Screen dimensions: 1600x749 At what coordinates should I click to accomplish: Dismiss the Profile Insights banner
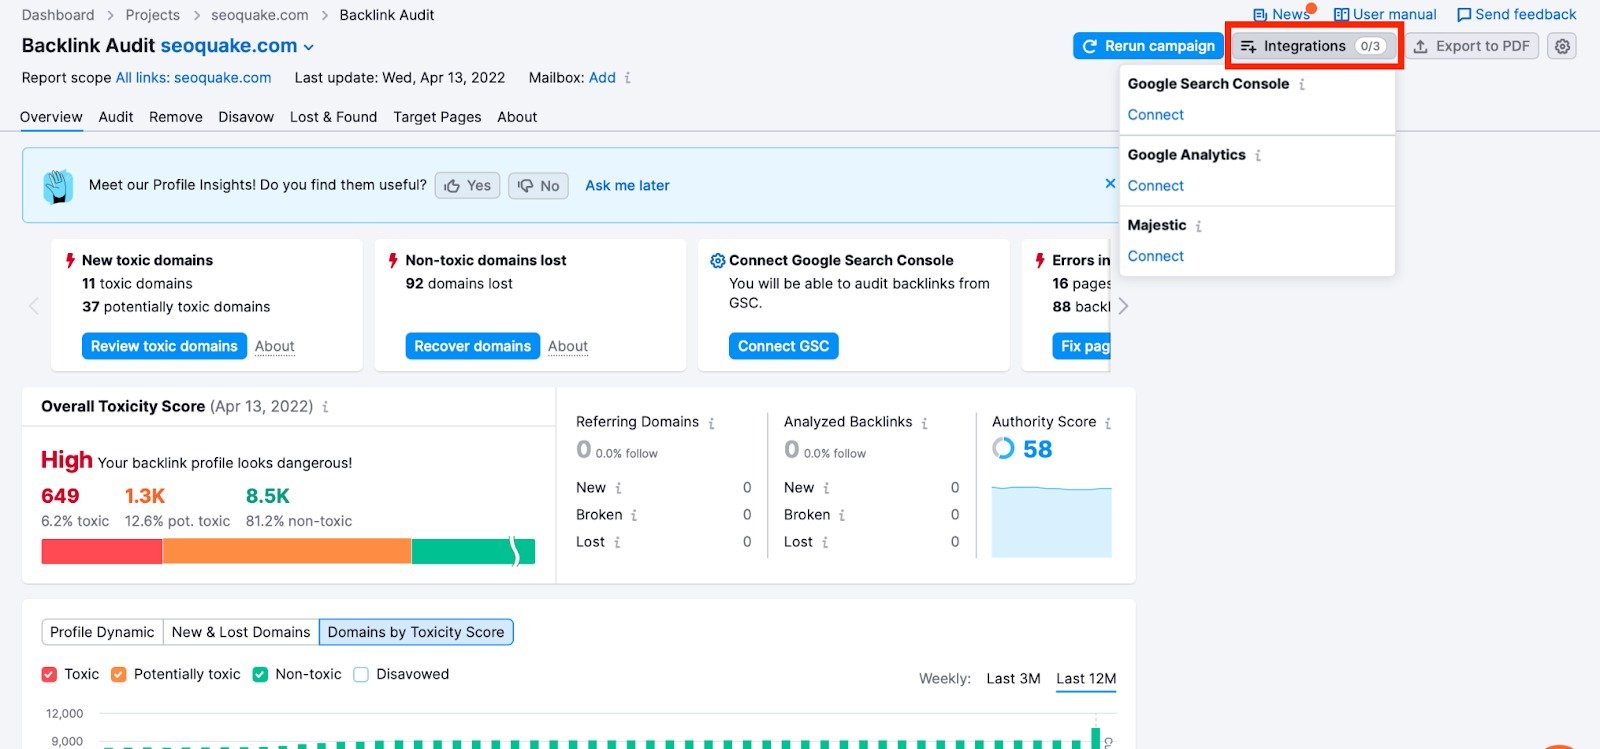click(x=1110, y=184)
